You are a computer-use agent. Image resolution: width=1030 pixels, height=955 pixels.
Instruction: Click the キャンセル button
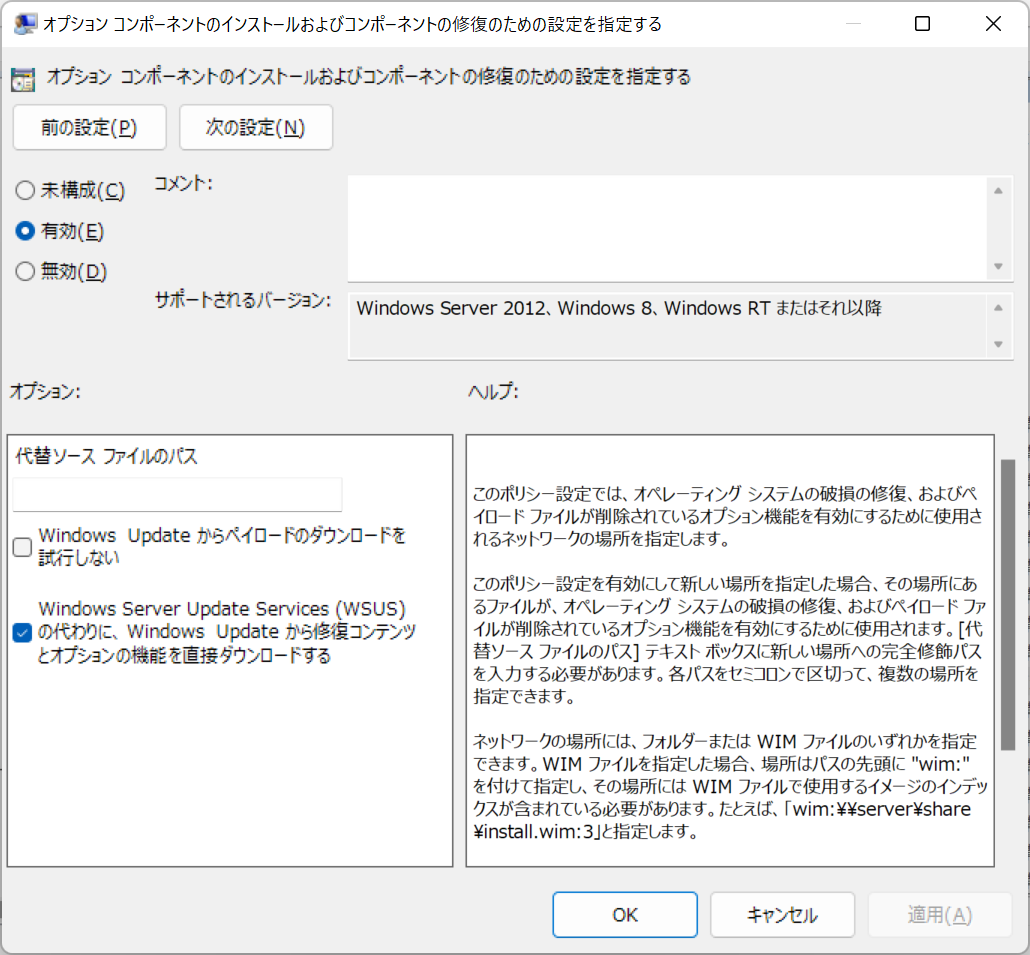[782, 914]
